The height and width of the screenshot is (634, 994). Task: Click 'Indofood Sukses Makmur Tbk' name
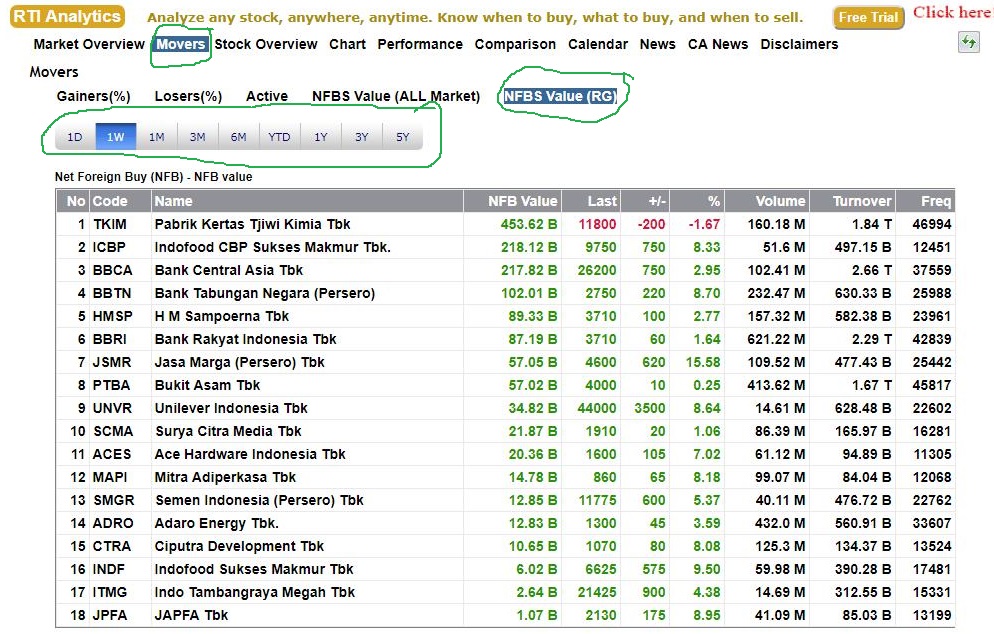(x=254, y=569)
